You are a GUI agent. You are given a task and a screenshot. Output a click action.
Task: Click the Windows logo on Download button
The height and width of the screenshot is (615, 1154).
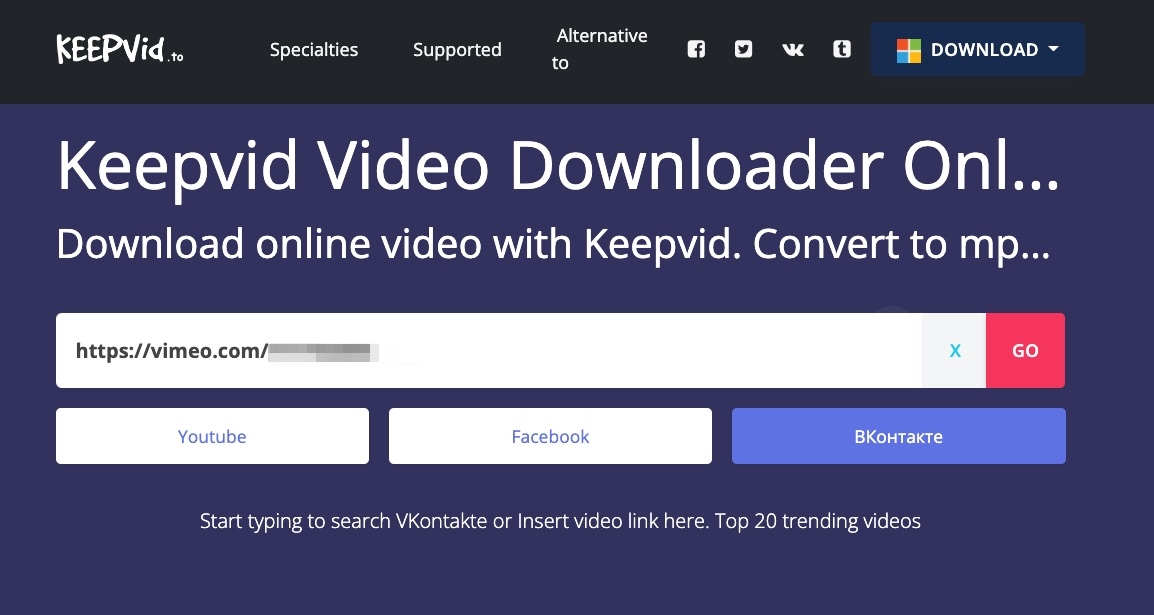(909, 50)
